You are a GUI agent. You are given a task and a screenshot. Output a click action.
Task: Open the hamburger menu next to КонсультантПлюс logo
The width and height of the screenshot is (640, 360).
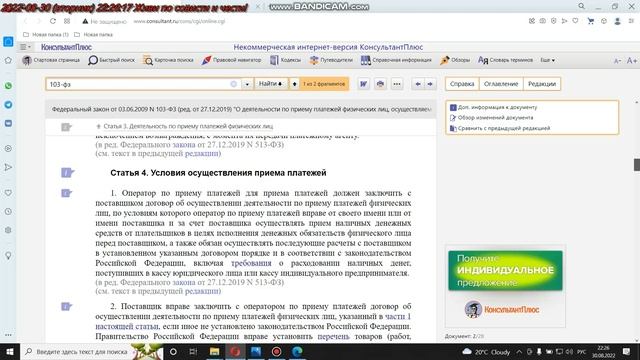[x=25, y=47]
